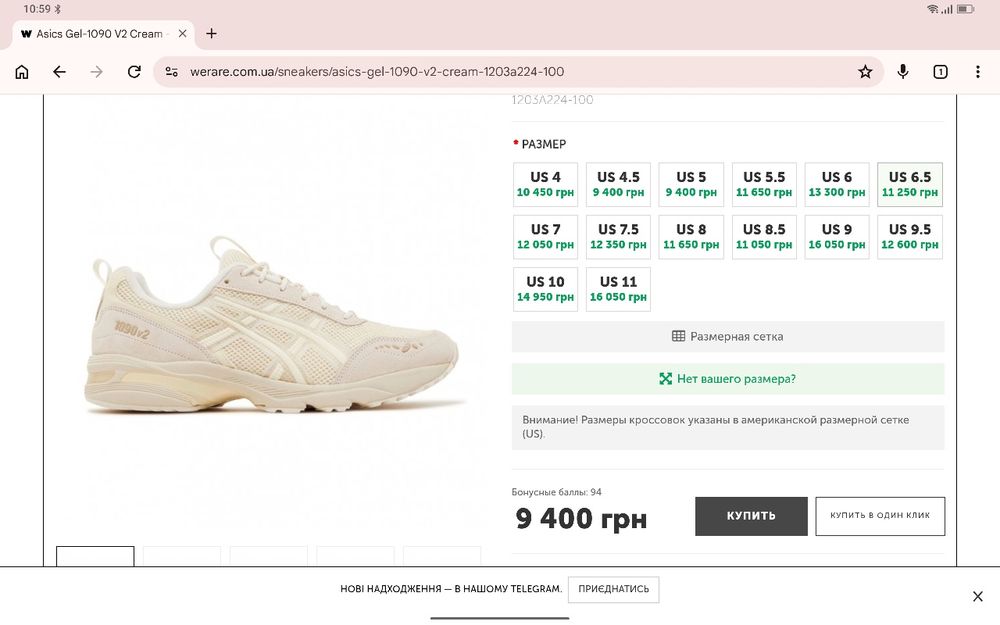Dismiss the Telegram banner with the X
1000x625 pixels.
pos(978,596)
